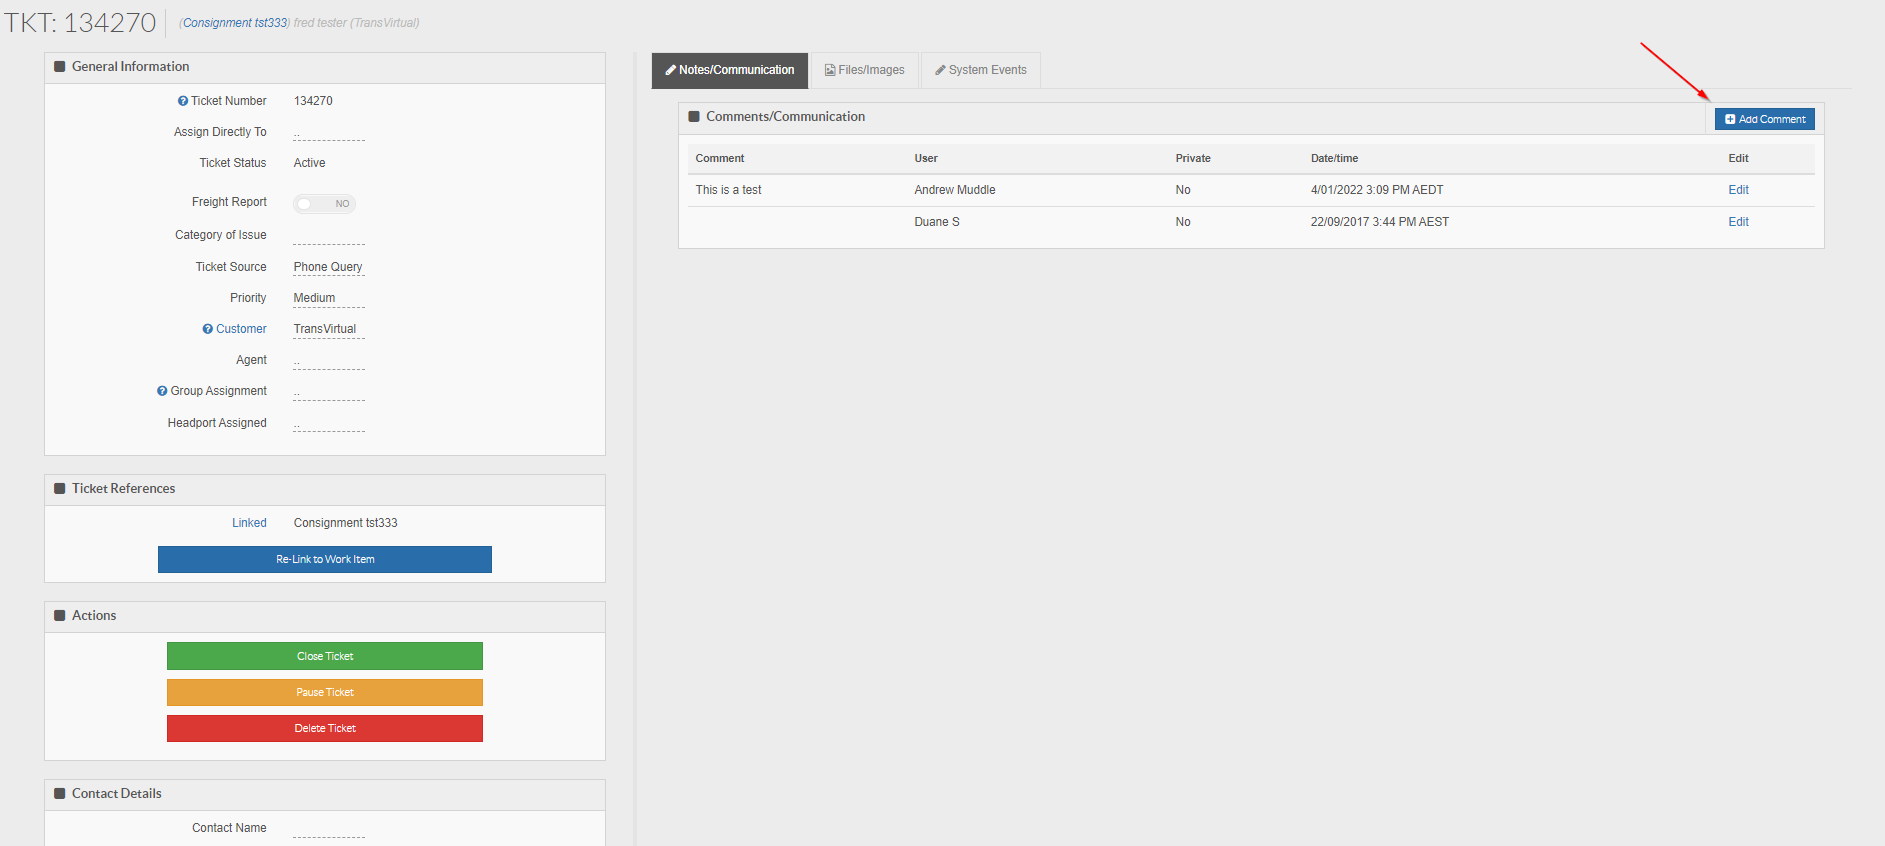Click the Consignment tst333 linked reference text
This screenshot has width=1885, height=846.
[345, 523]
